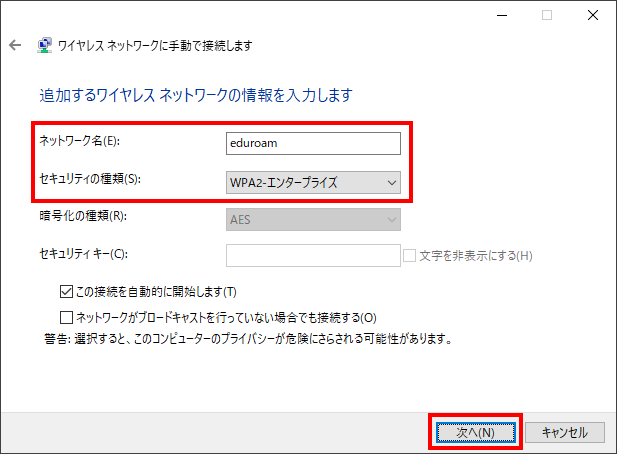
Task: Click the back arrow icon
Action: 15,45
